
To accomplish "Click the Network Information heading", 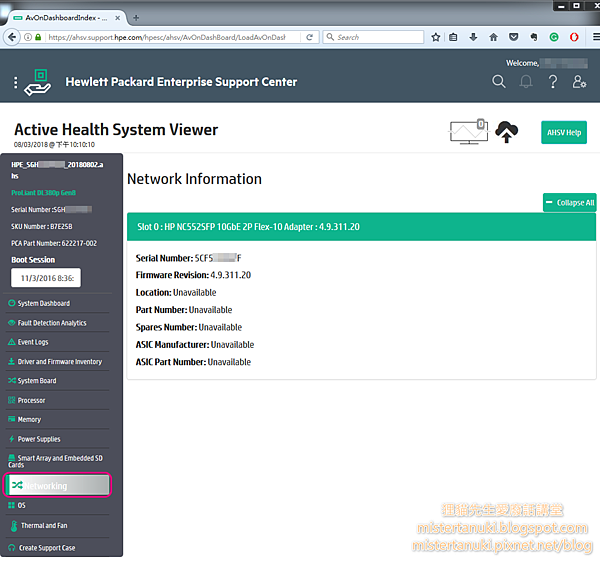I will click(194, 179).
